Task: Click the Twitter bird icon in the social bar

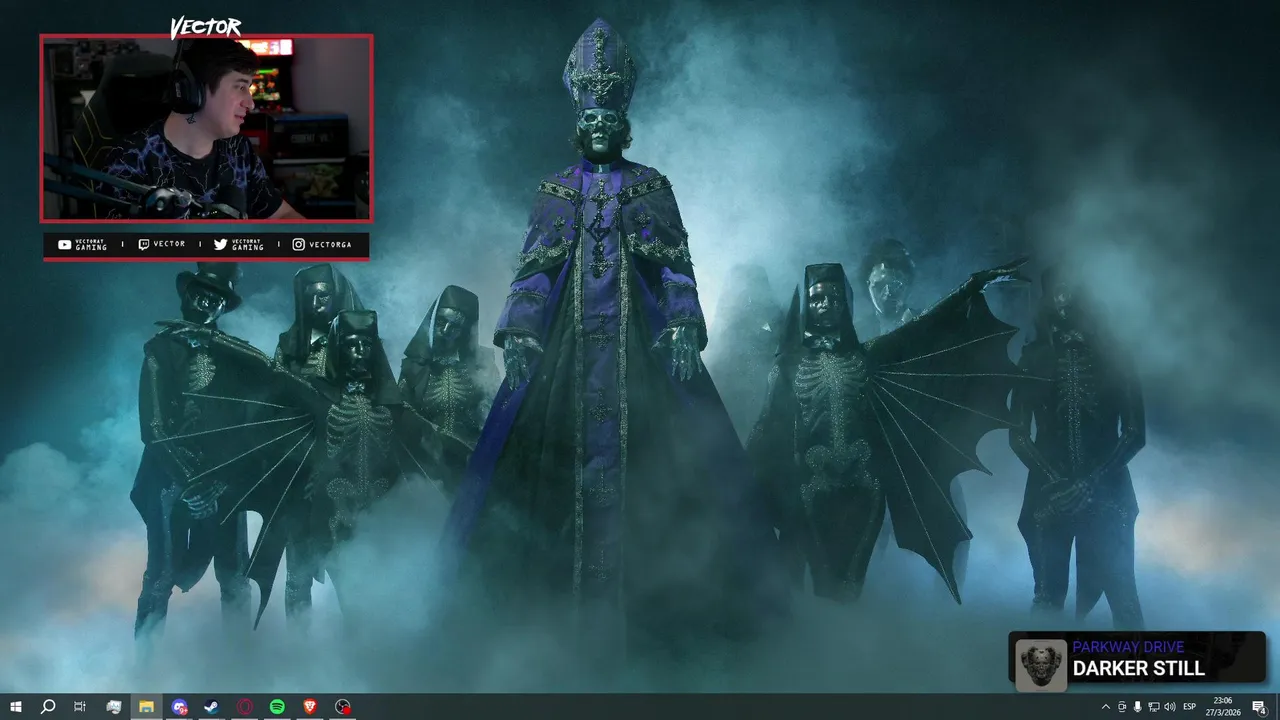Action: (220, 244)
